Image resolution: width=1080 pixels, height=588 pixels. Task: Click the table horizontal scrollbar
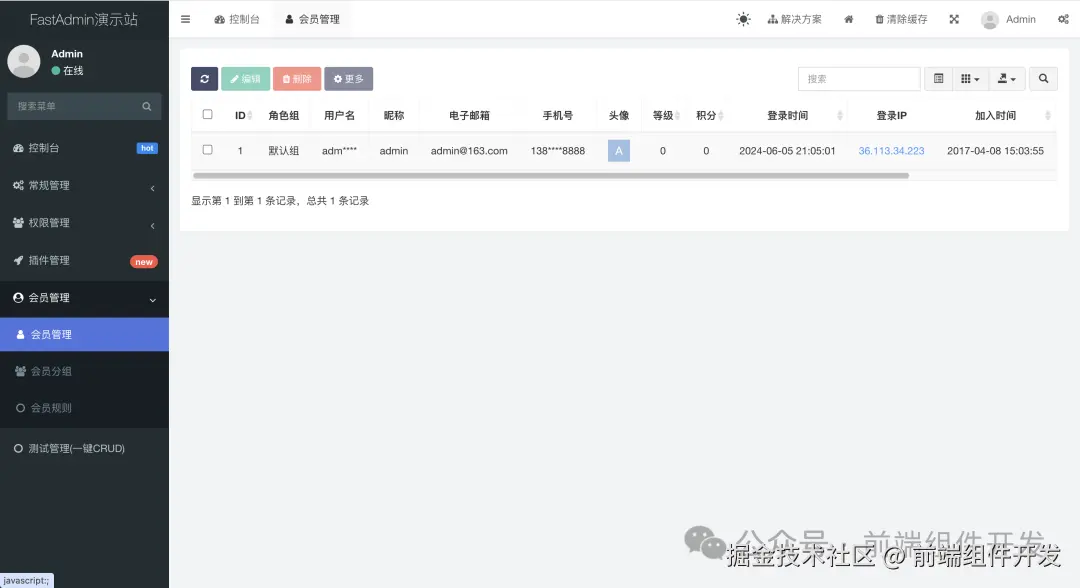[551, 176]
